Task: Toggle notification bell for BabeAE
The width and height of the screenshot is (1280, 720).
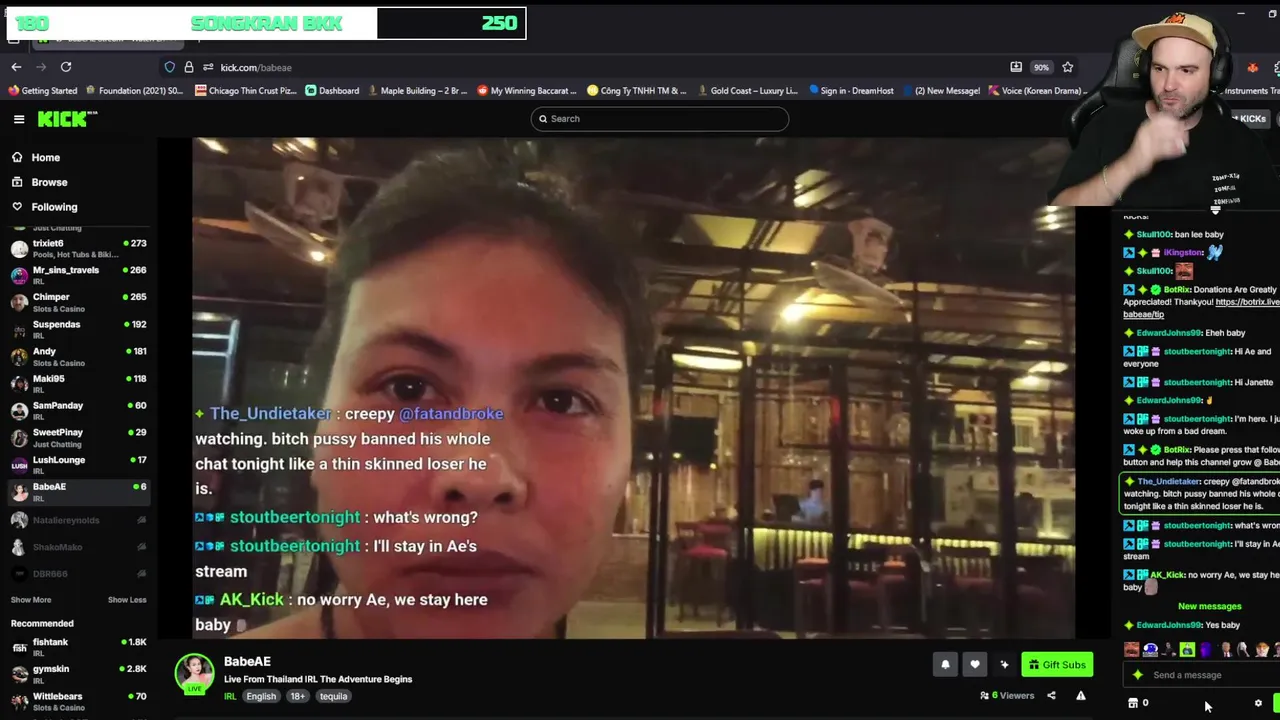Action: [945, 665]
